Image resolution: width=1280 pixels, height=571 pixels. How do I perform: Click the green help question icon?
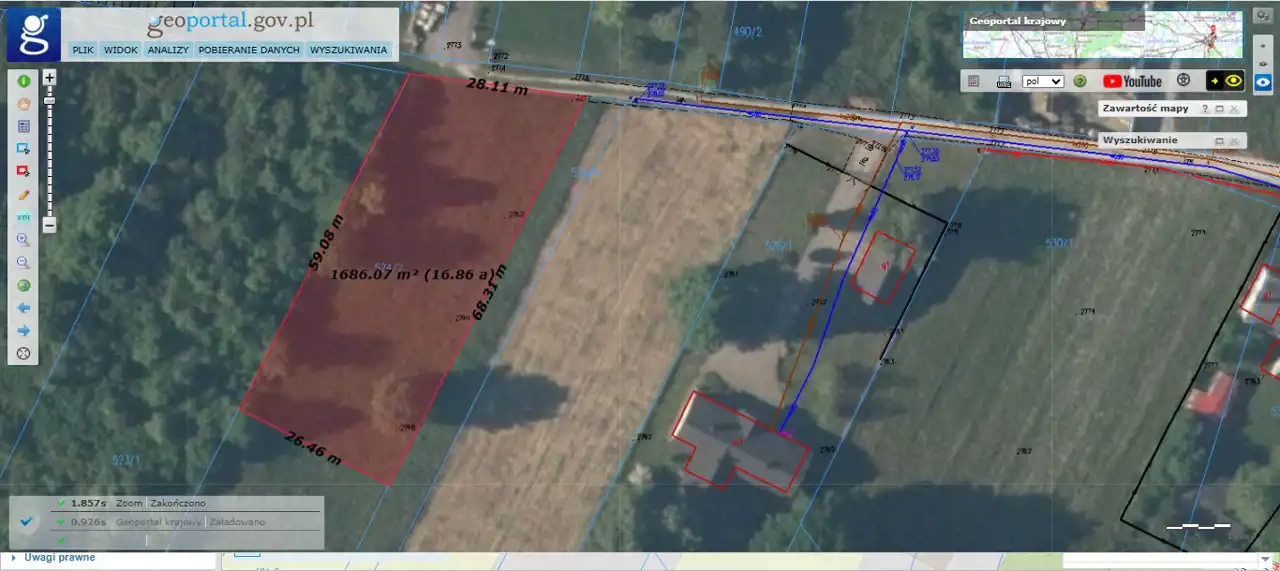(1080, 81)
